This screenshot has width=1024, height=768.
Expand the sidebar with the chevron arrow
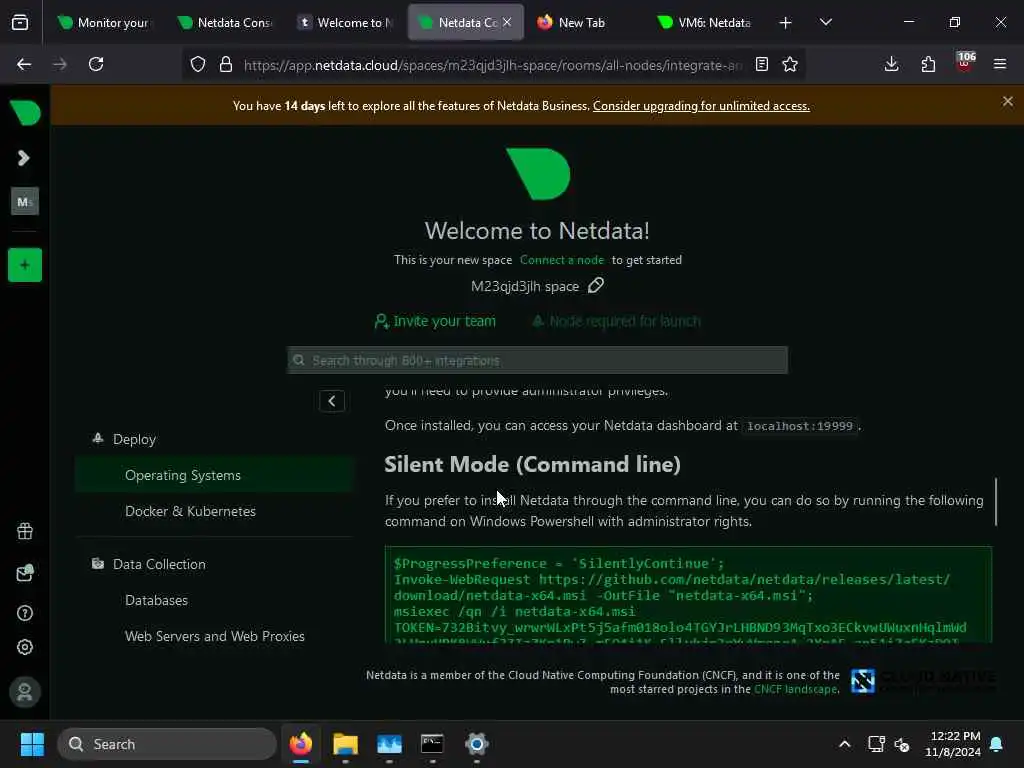click(24, 158)
